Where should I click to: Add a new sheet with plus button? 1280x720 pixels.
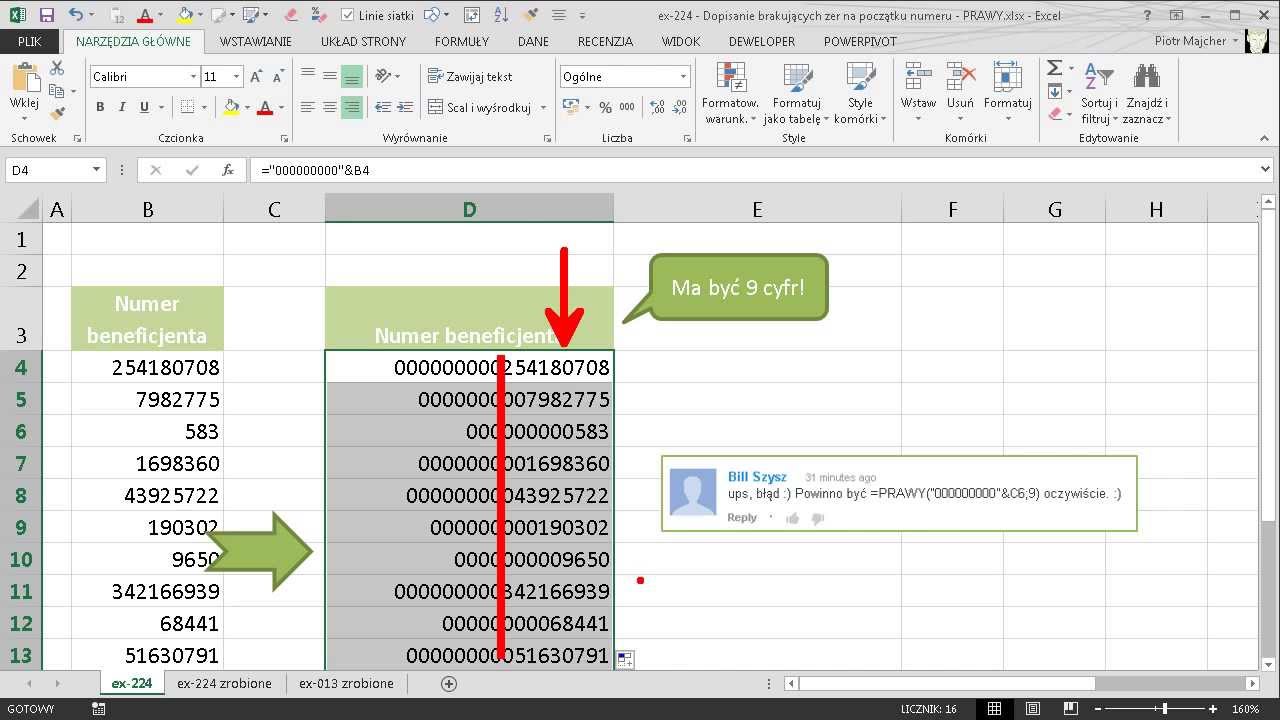point(449,684)
